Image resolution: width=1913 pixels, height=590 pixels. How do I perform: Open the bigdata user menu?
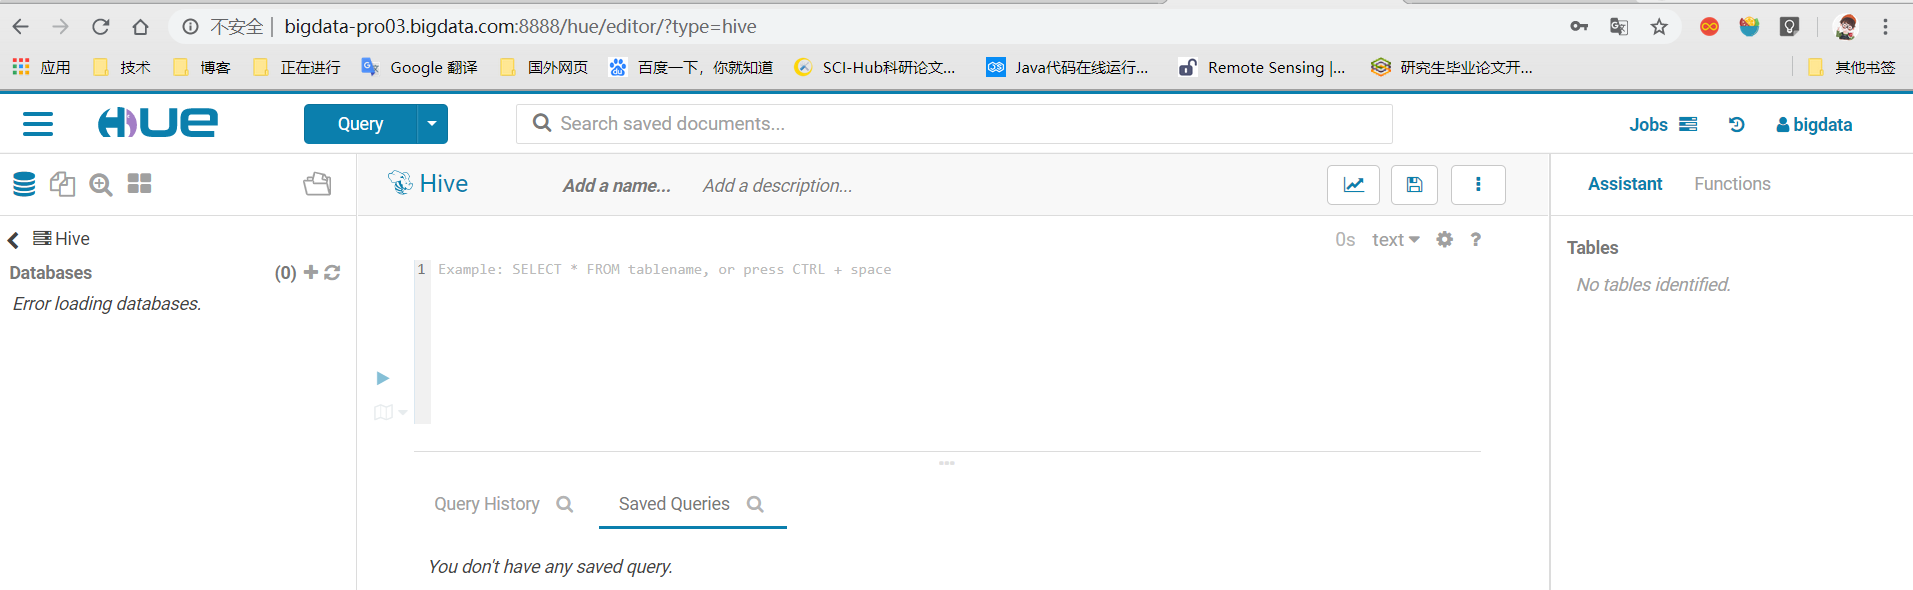click(1814, 125)
